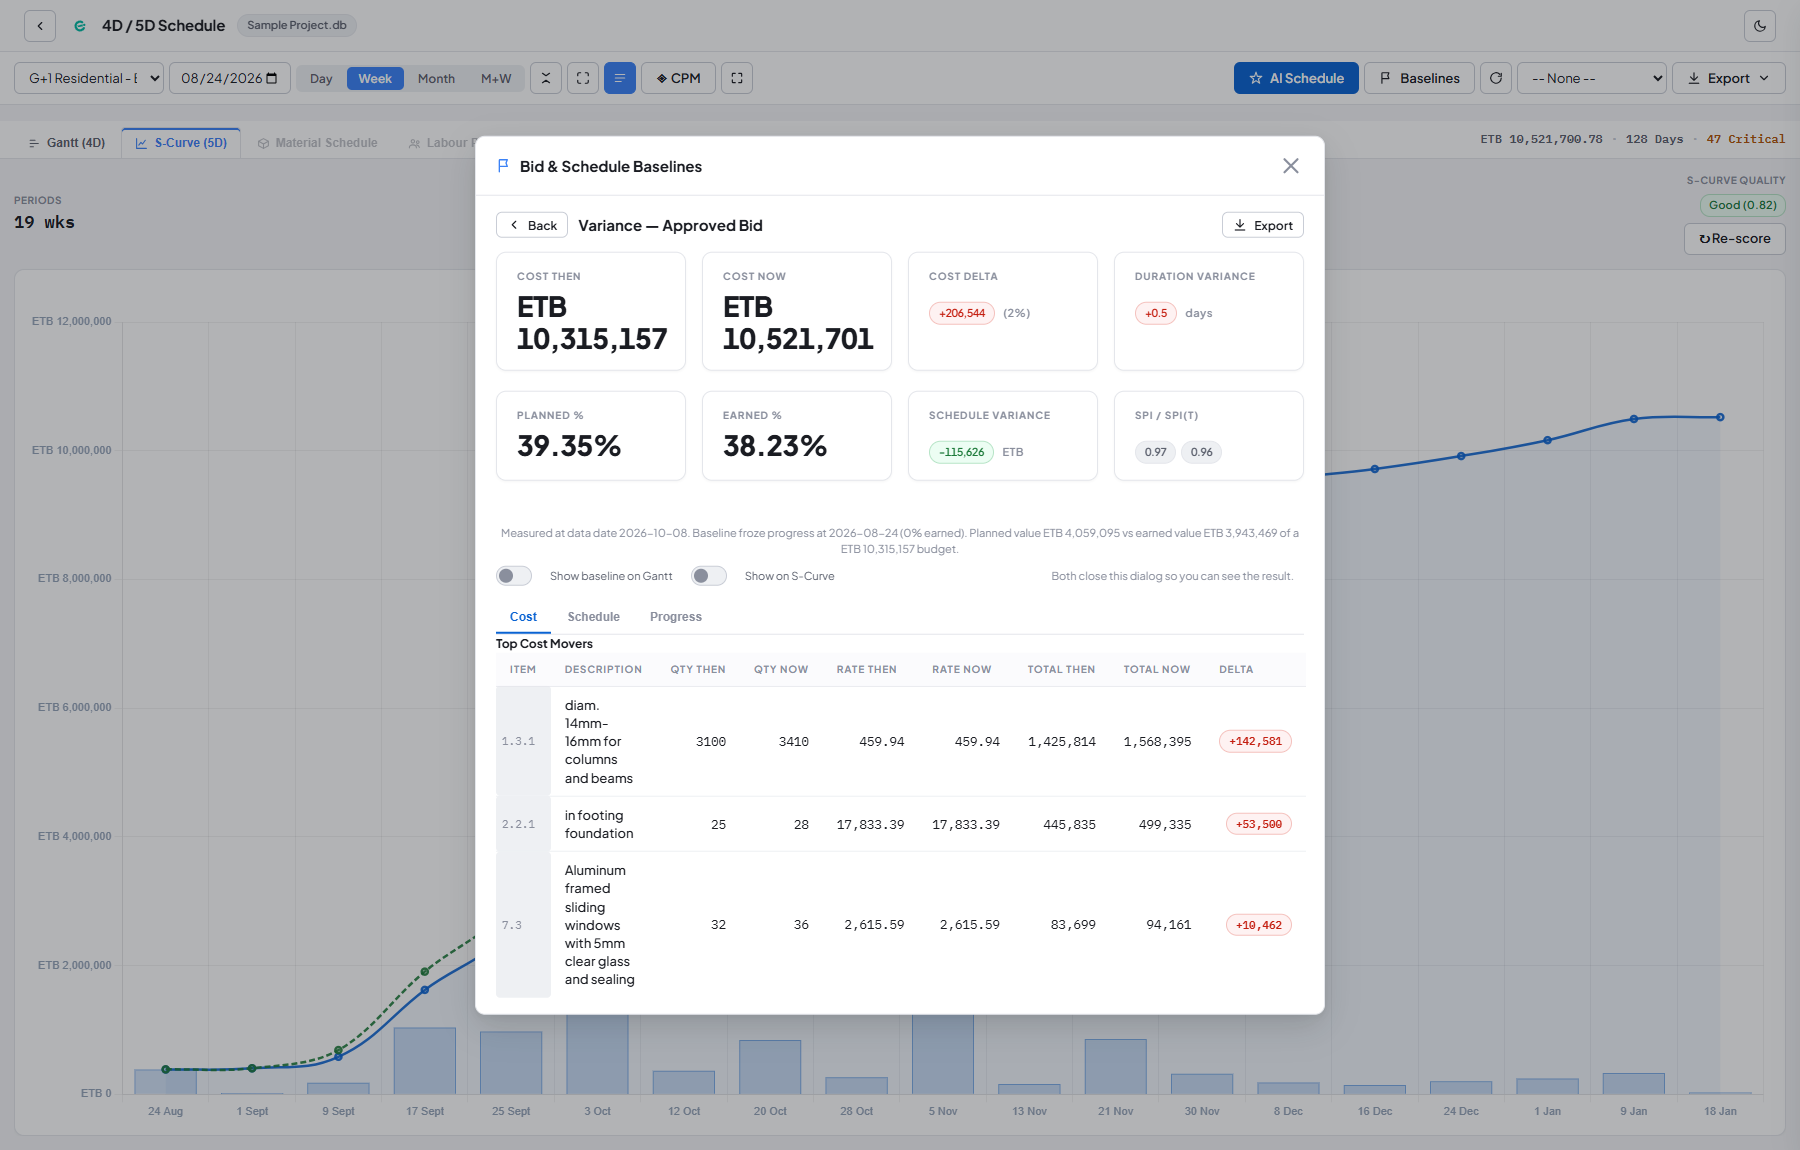Expand the toolbar Export dropdown menu
This screenshot has height=1150, width=1800.
(1729, 78)
